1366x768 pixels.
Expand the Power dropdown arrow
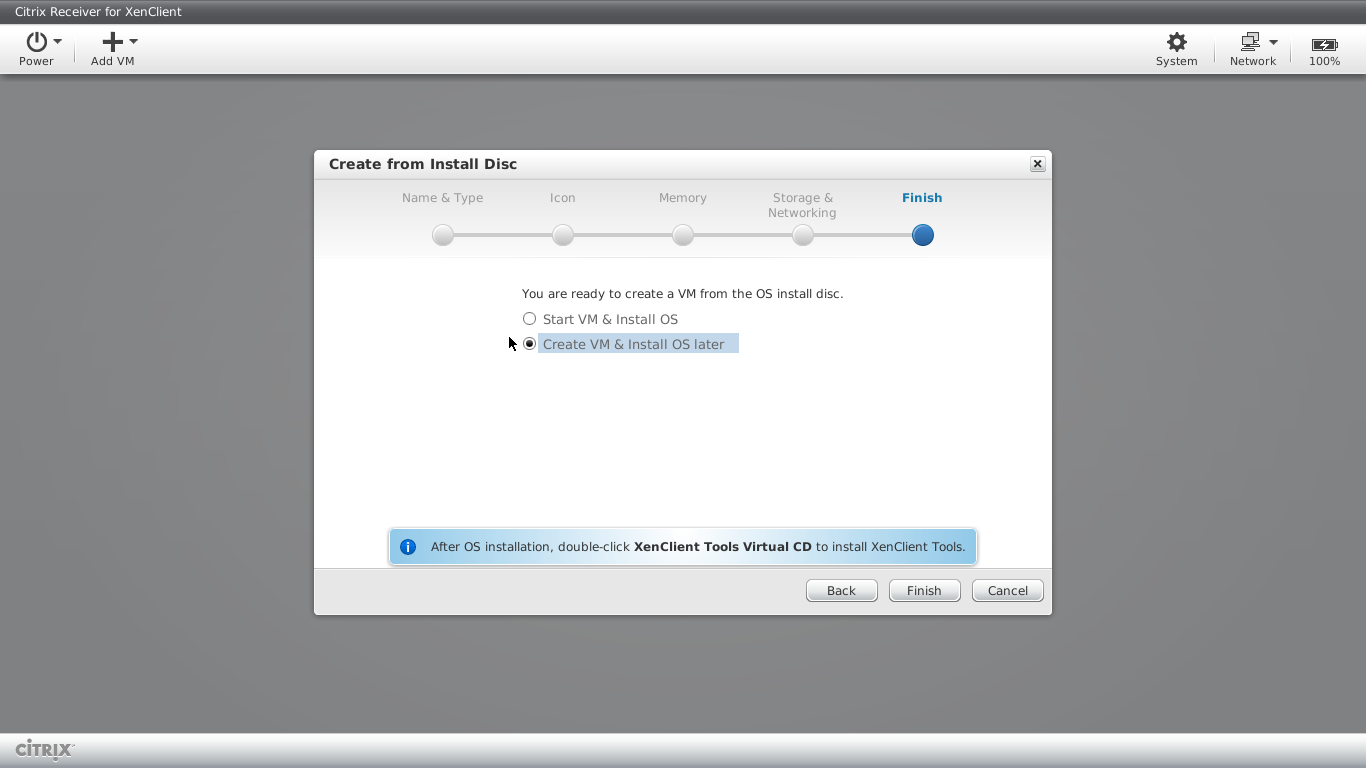(x=58, y=42)
